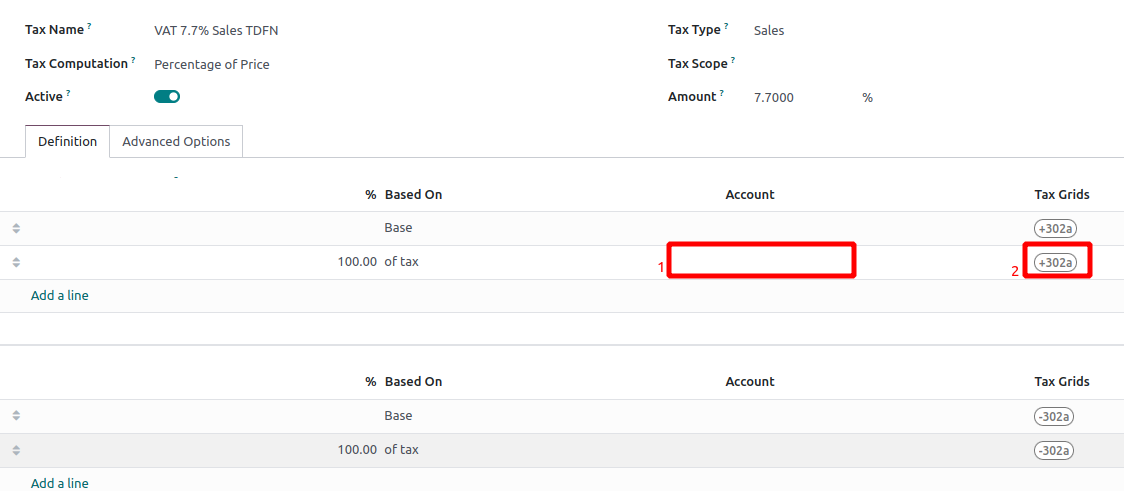Select the +302a tag in the first of tax row
The image size is (1124, 491).
(x=1055, y=262)
